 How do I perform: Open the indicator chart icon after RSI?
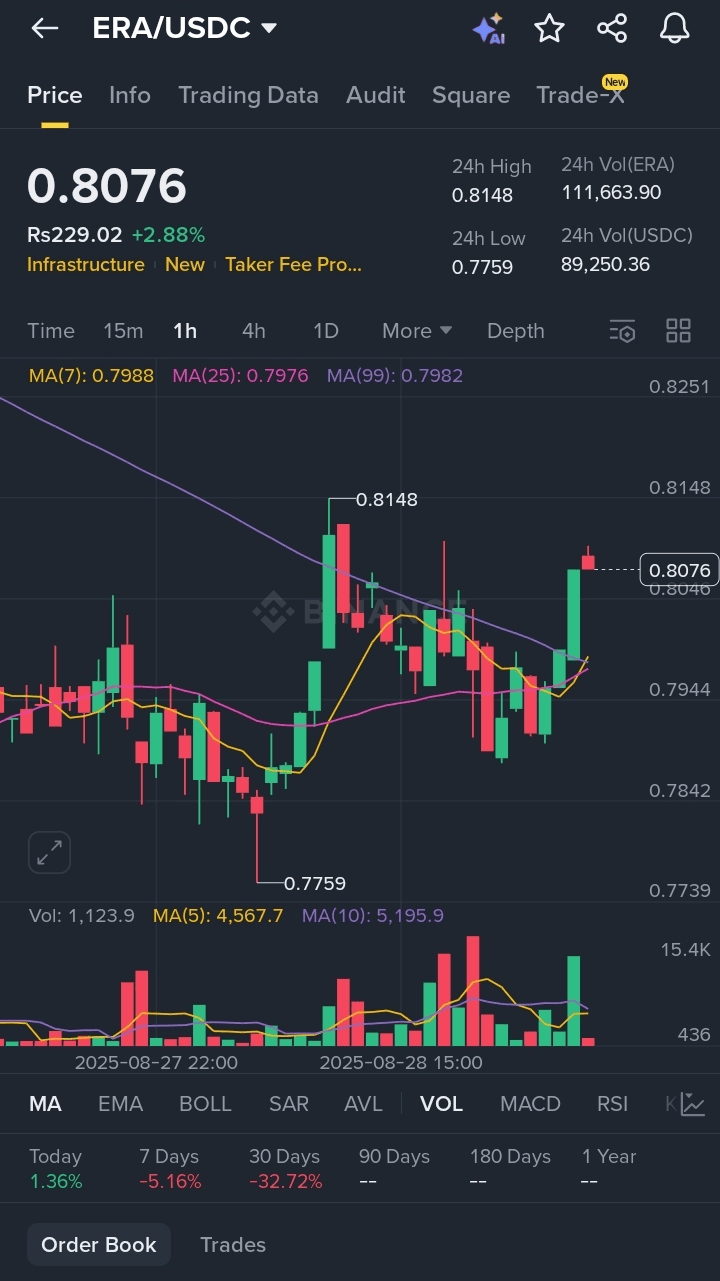(692, 1104)
